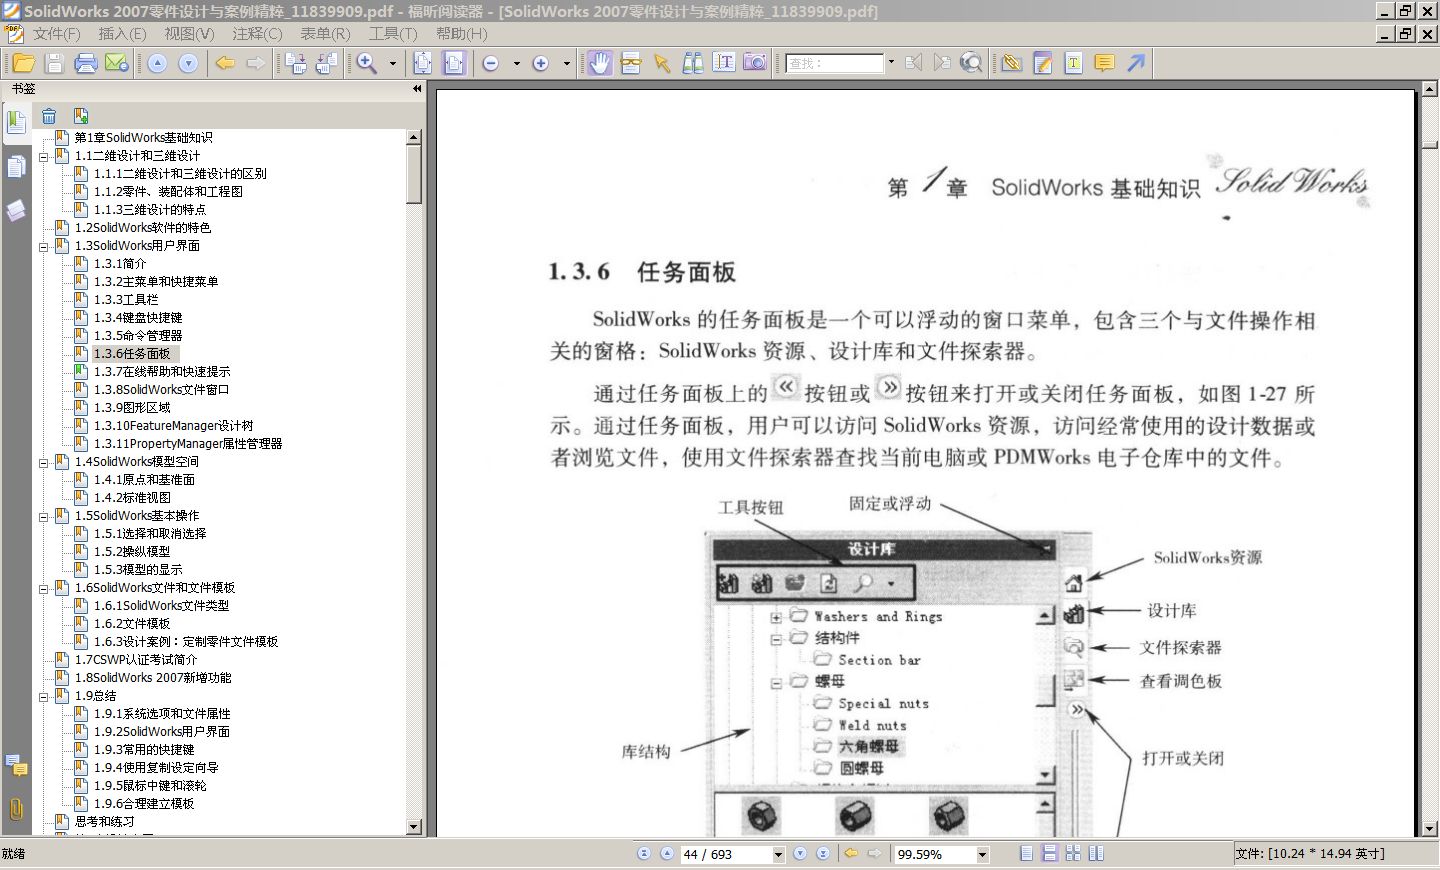Open the 文件(F) menu
This screenshot has width=1440, height=870.
[56, 34]
